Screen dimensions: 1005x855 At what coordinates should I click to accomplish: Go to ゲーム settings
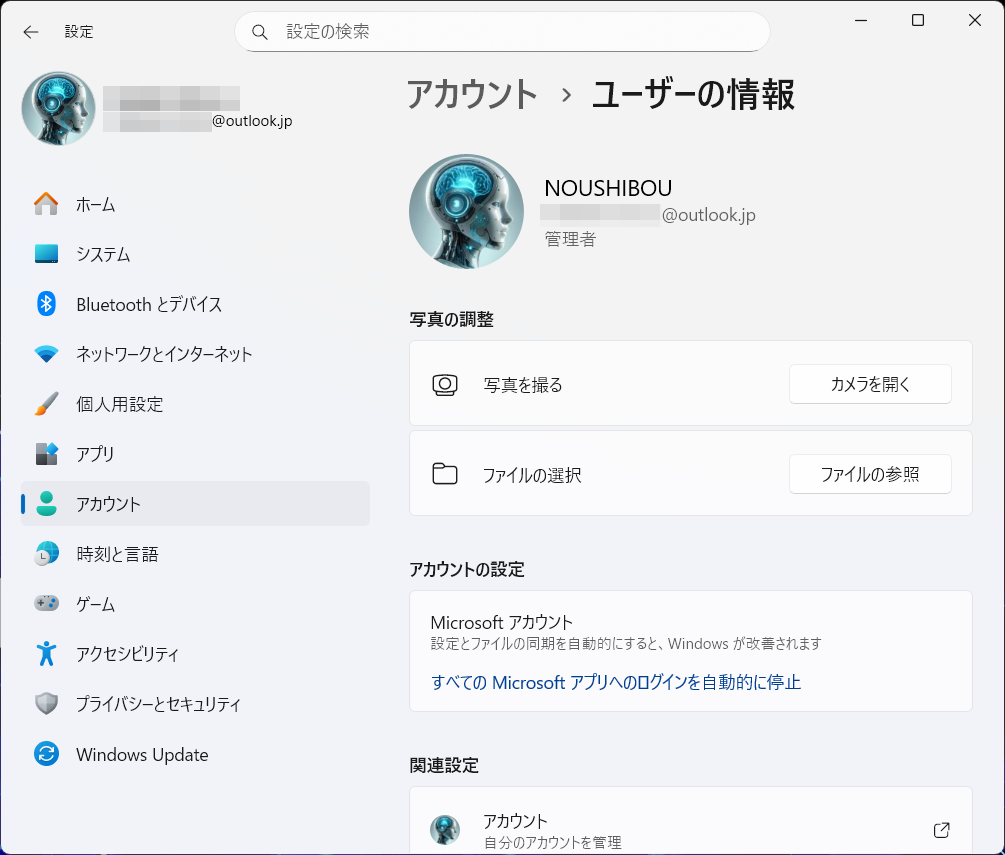[x=195, y=604]
